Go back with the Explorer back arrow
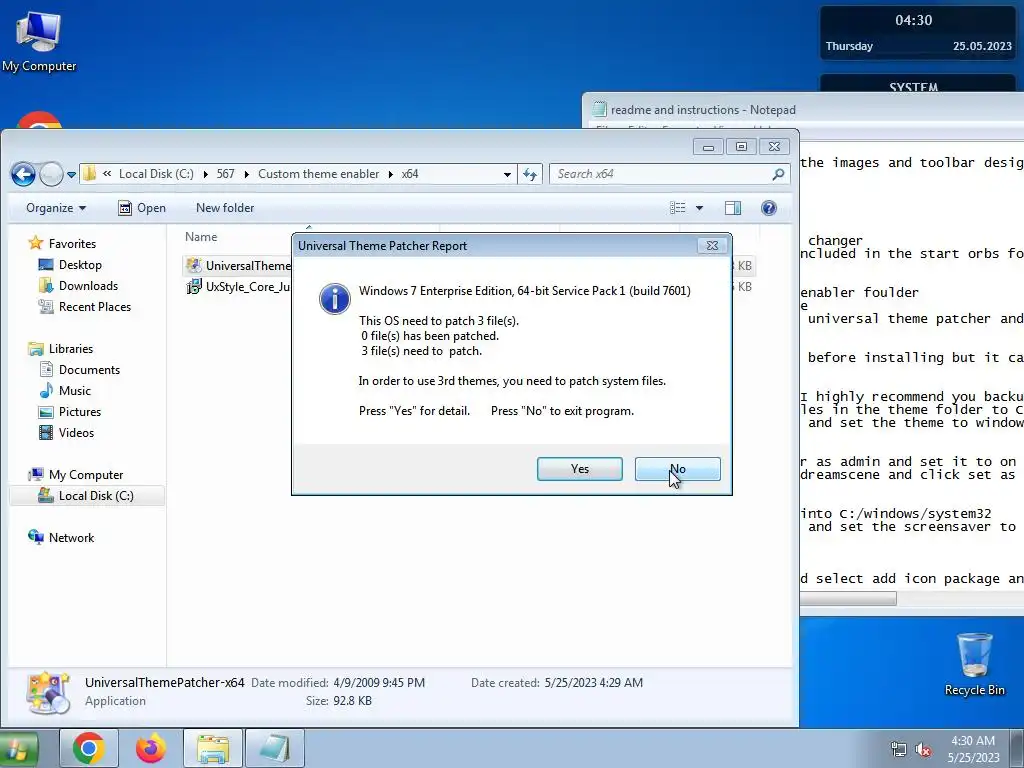 [x=24, y=174]
